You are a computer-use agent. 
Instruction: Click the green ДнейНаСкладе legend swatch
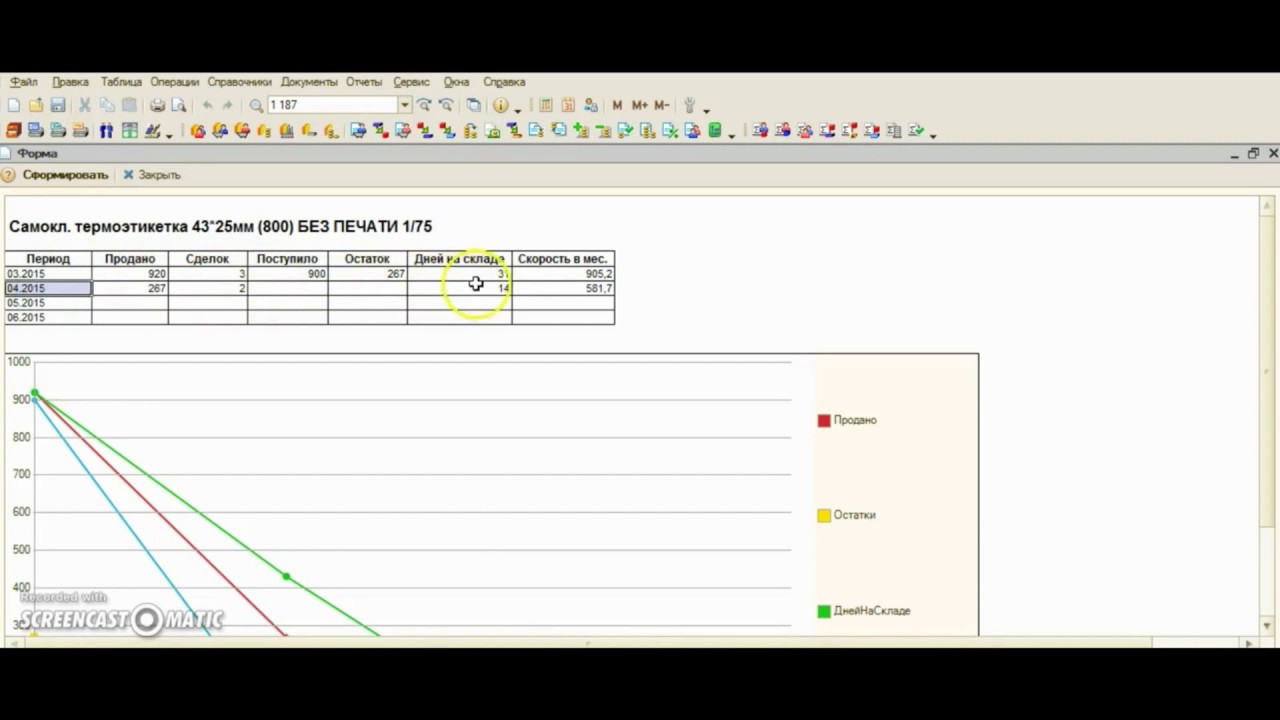click(x=824, y=611)
